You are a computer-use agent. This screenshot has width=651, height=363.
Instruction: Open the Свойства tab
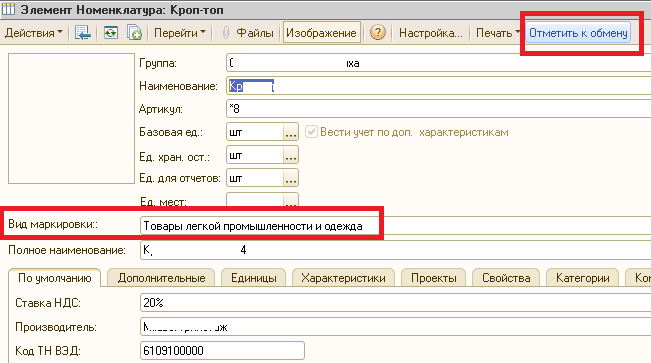[x=506, y=278]
